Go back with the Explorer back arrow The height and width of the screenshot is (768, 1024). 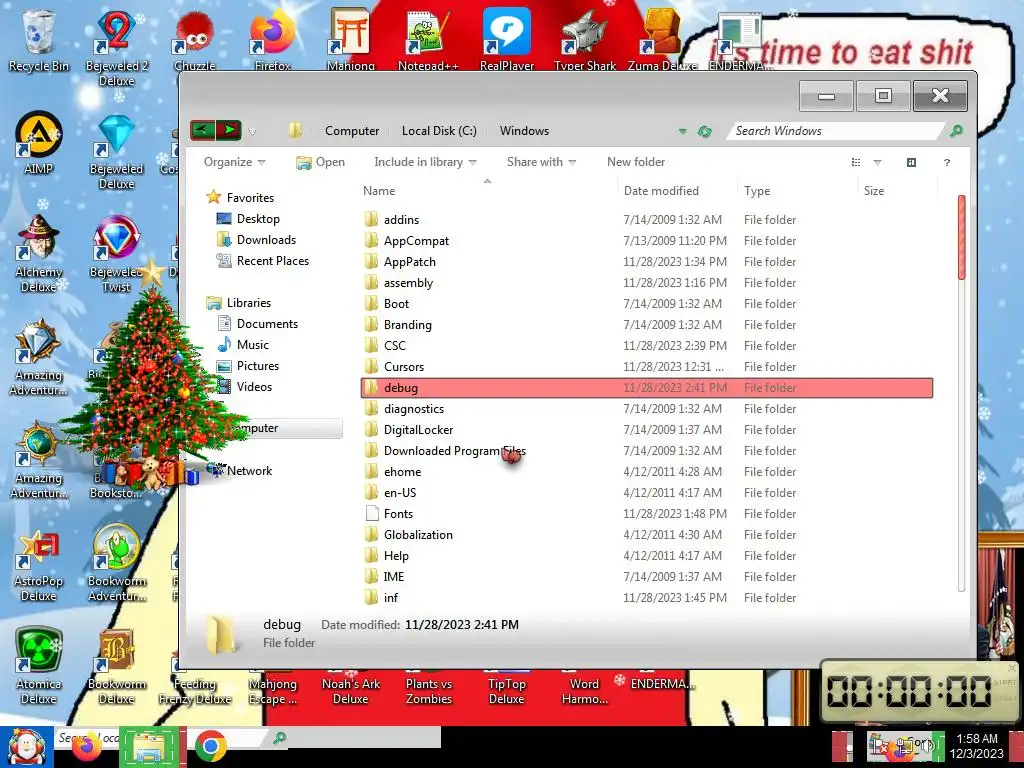click(x=202, y=131)
